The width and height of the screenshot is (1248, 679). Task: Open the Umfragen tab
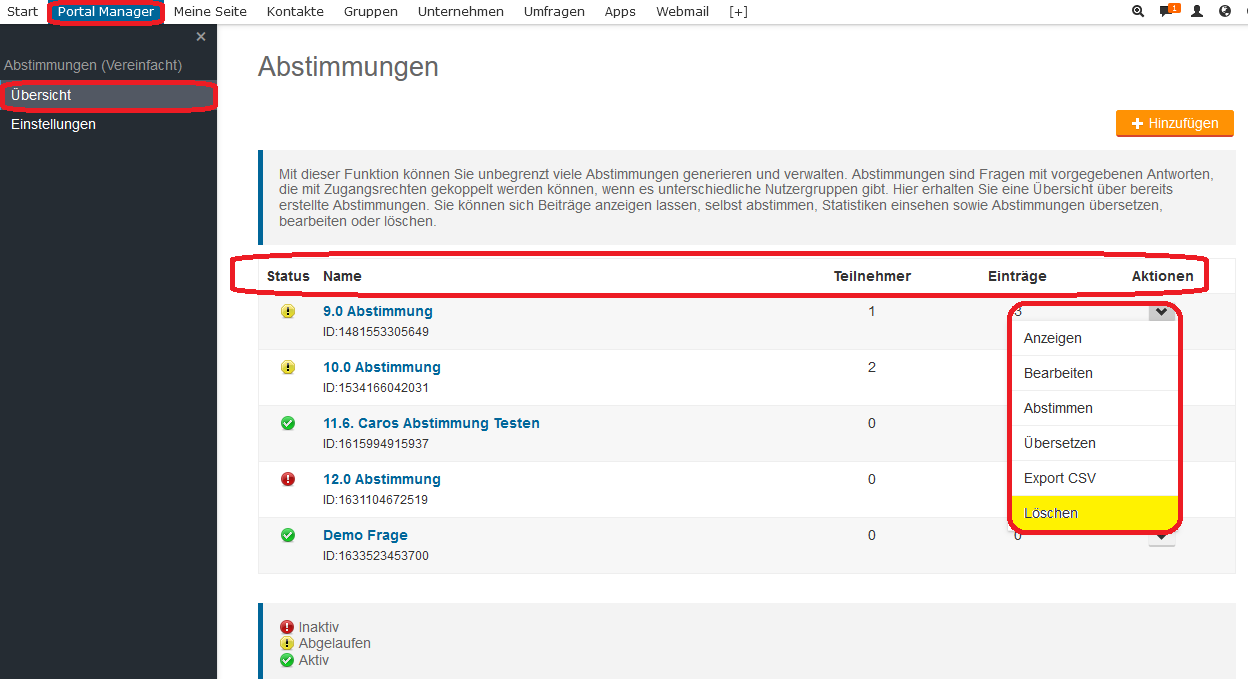coord(554,12)
